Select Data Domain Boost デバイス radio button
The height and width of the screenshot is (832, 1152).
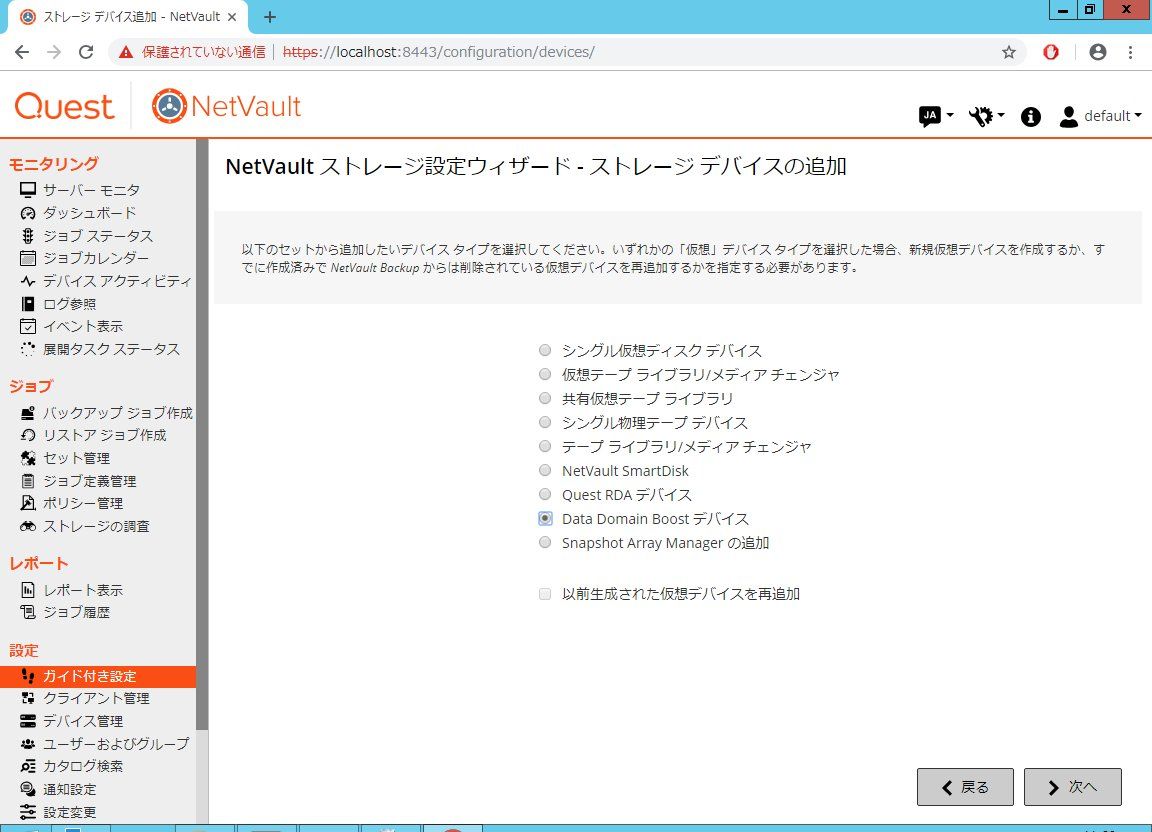(x=544, y=518)
